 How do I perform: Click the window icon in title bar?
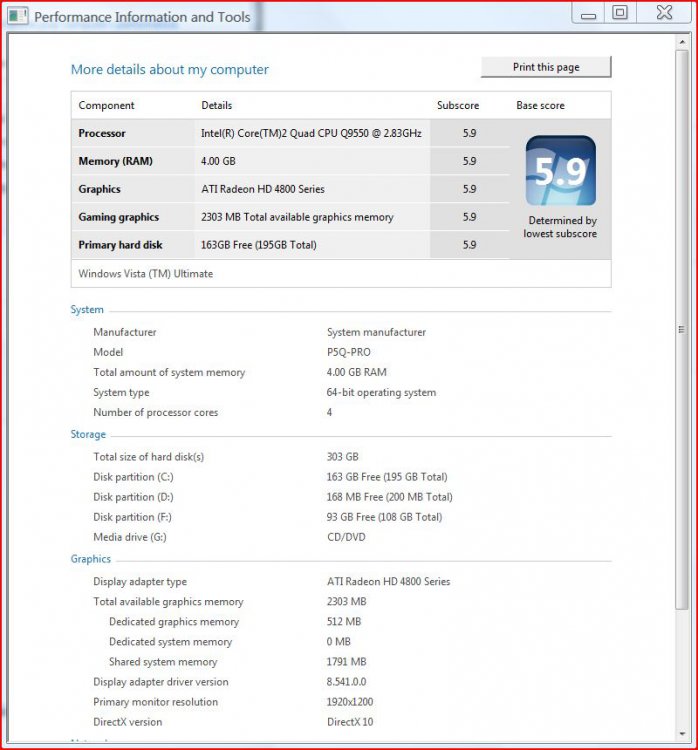(x=18, y=16)
